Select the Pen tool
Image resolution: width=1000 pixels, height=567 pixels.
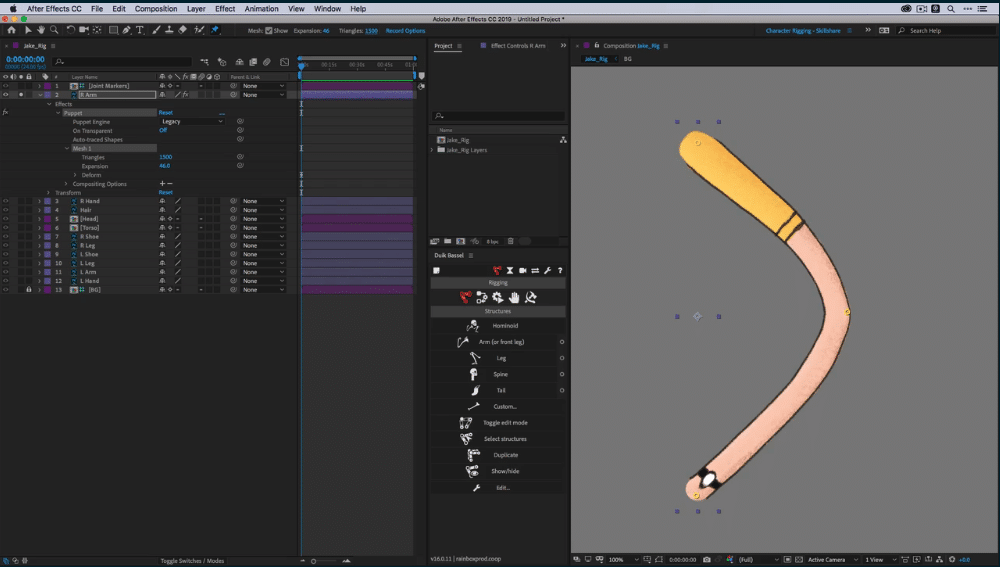[127, 30]
